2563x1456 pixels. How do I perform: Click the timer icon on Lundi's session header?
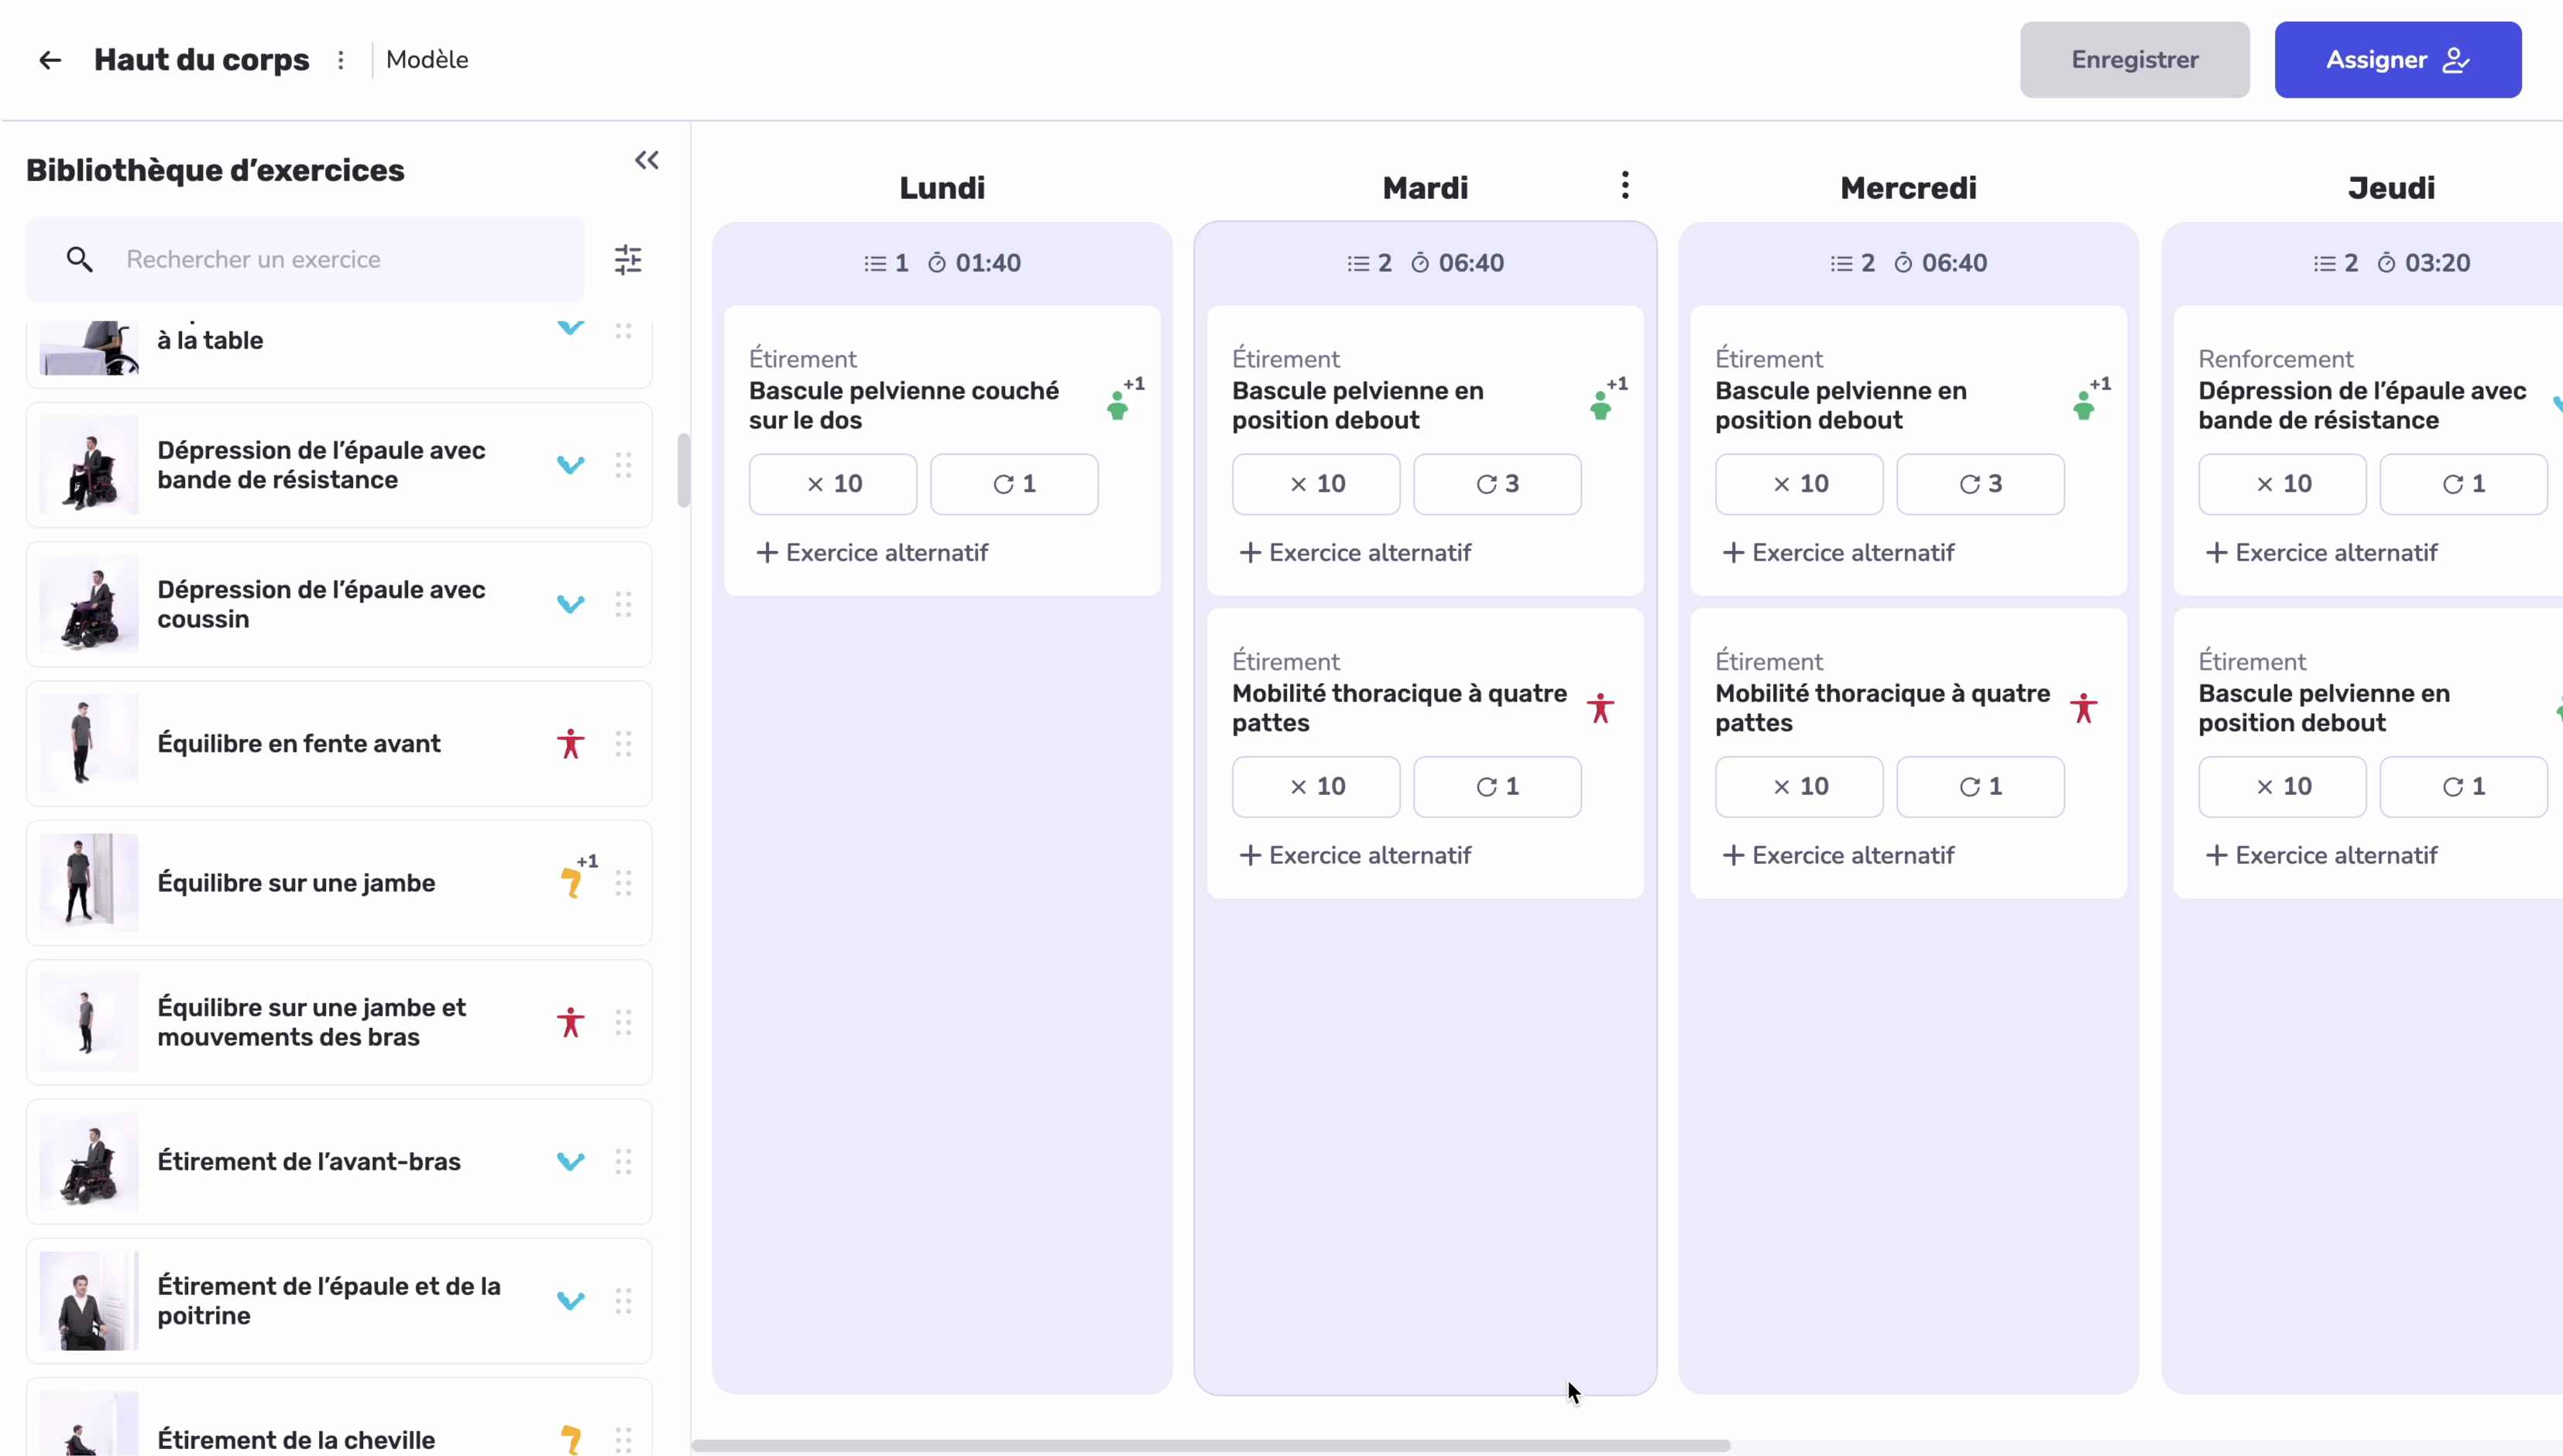(x=937, y=263)
